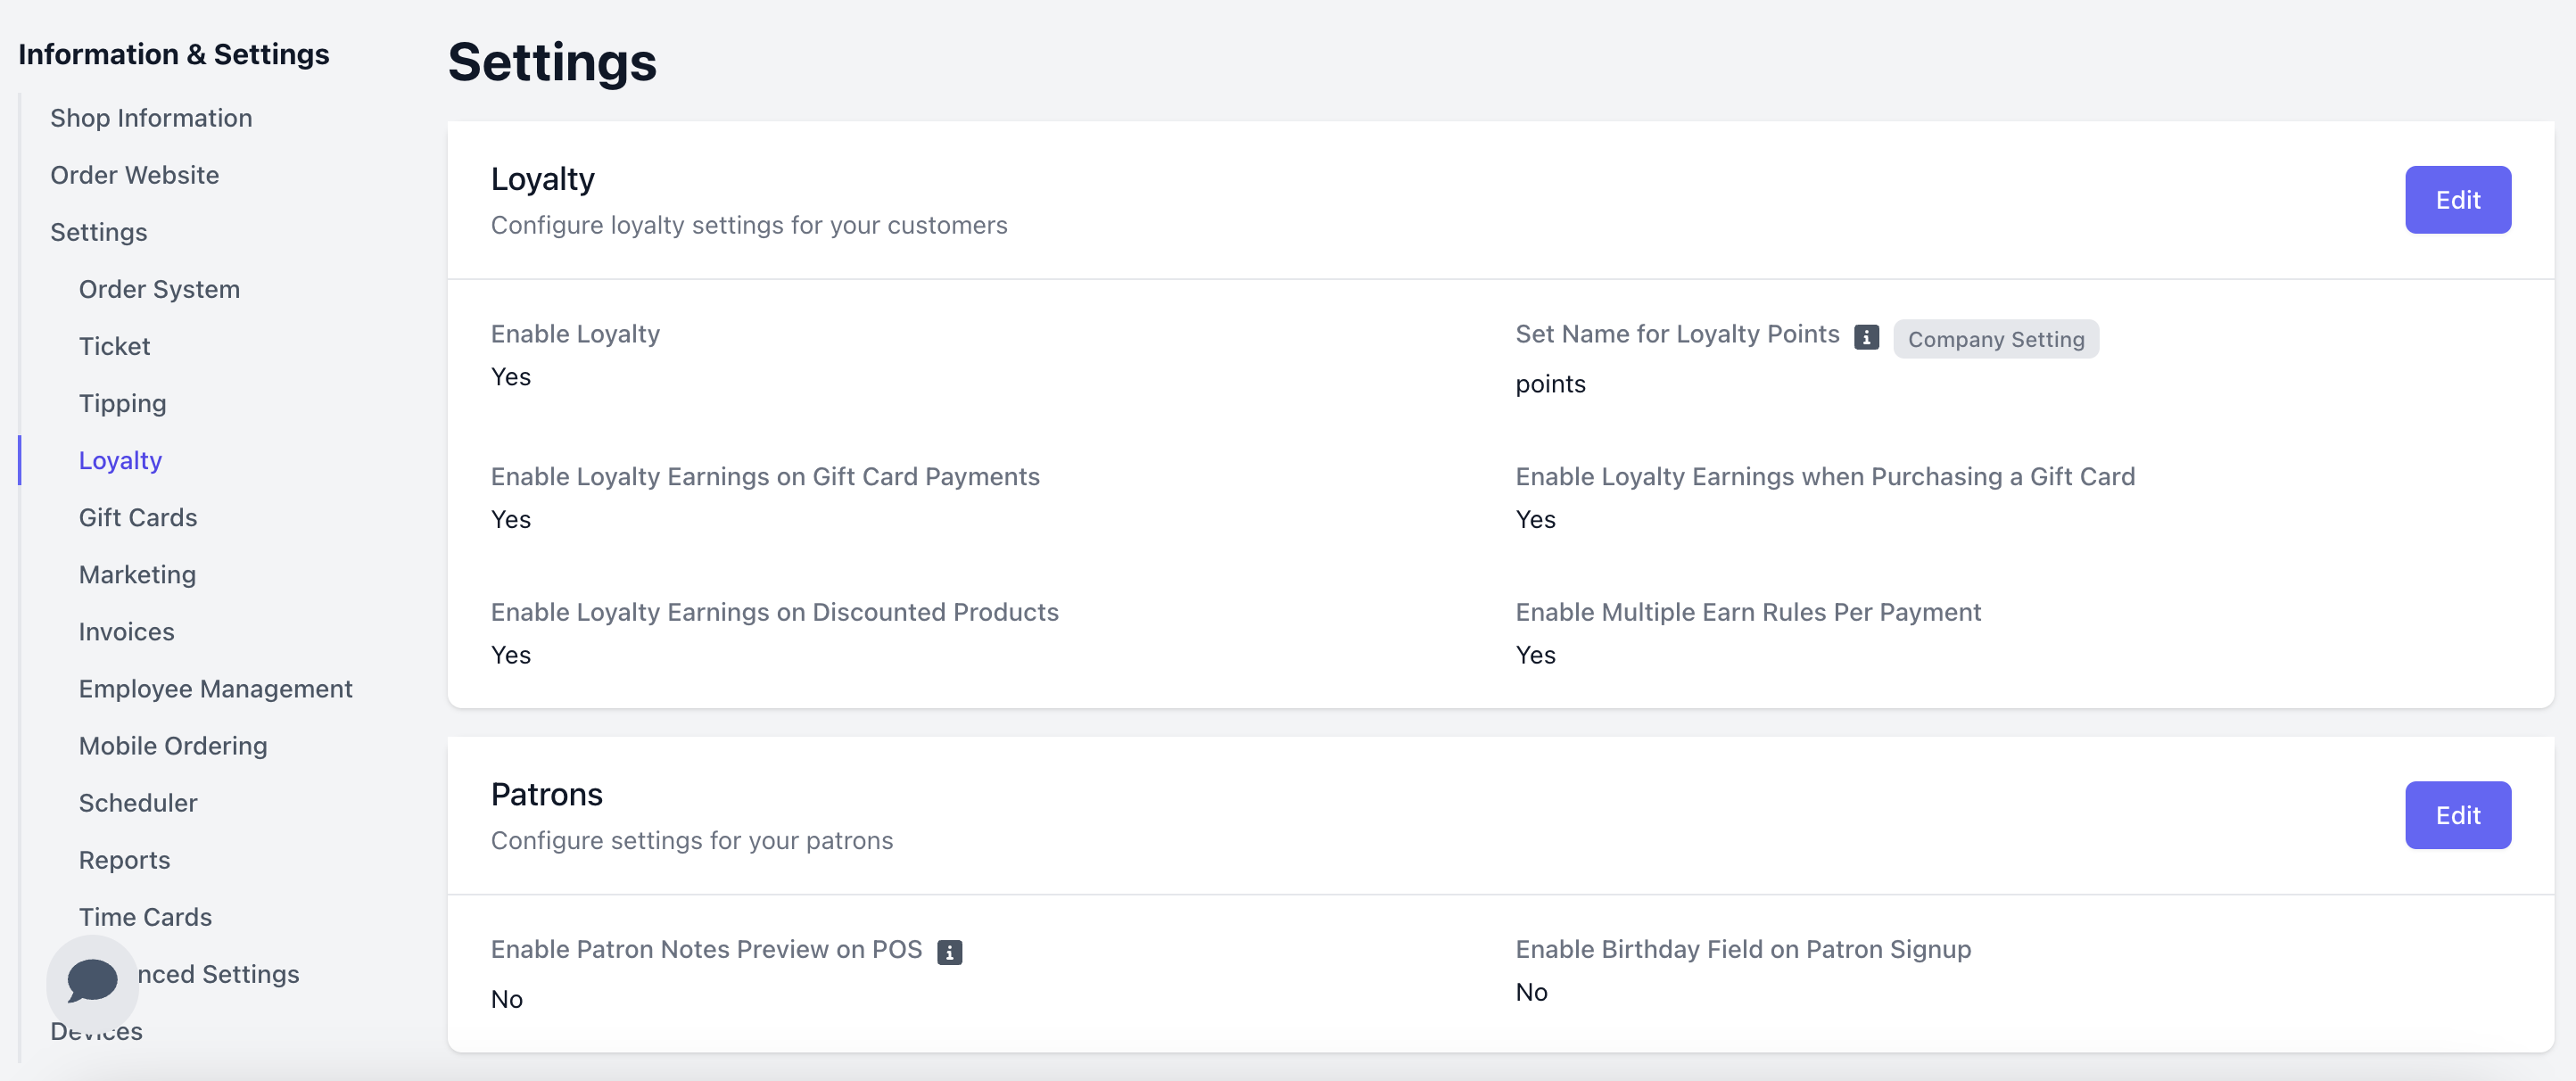
Task: Open the chat bubble support widget
Action: click(92, 979)
